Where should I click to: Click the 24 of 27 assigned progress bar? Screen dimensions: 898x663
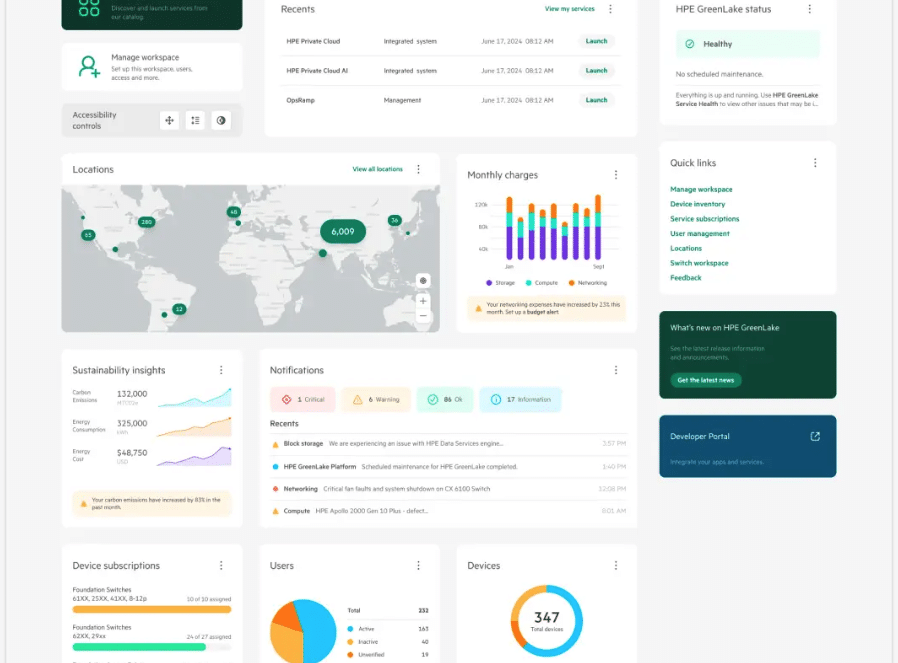tap(152, 647)
